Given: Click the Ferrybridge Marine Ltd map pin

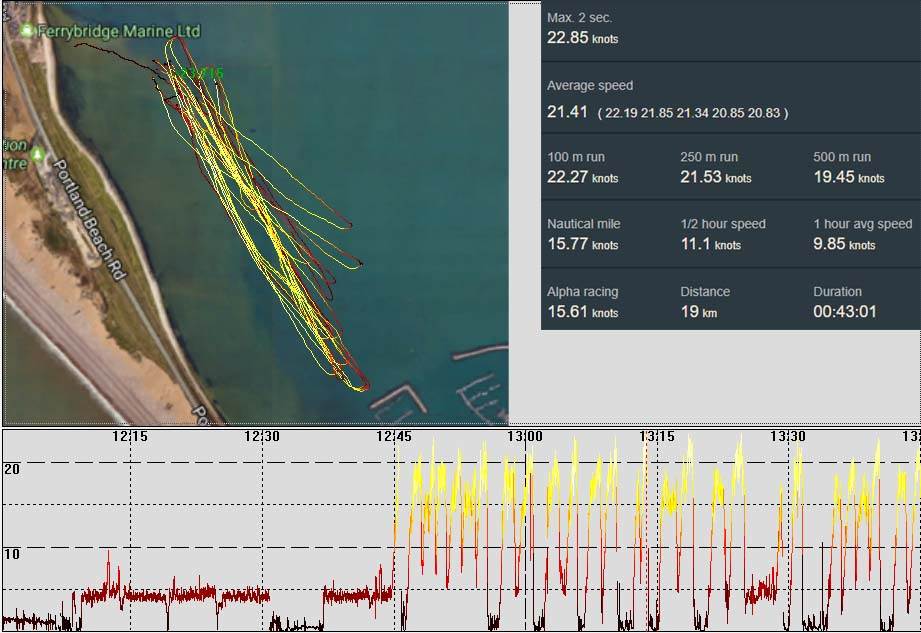Looking at the screenshot, I should tap(26, 31).
